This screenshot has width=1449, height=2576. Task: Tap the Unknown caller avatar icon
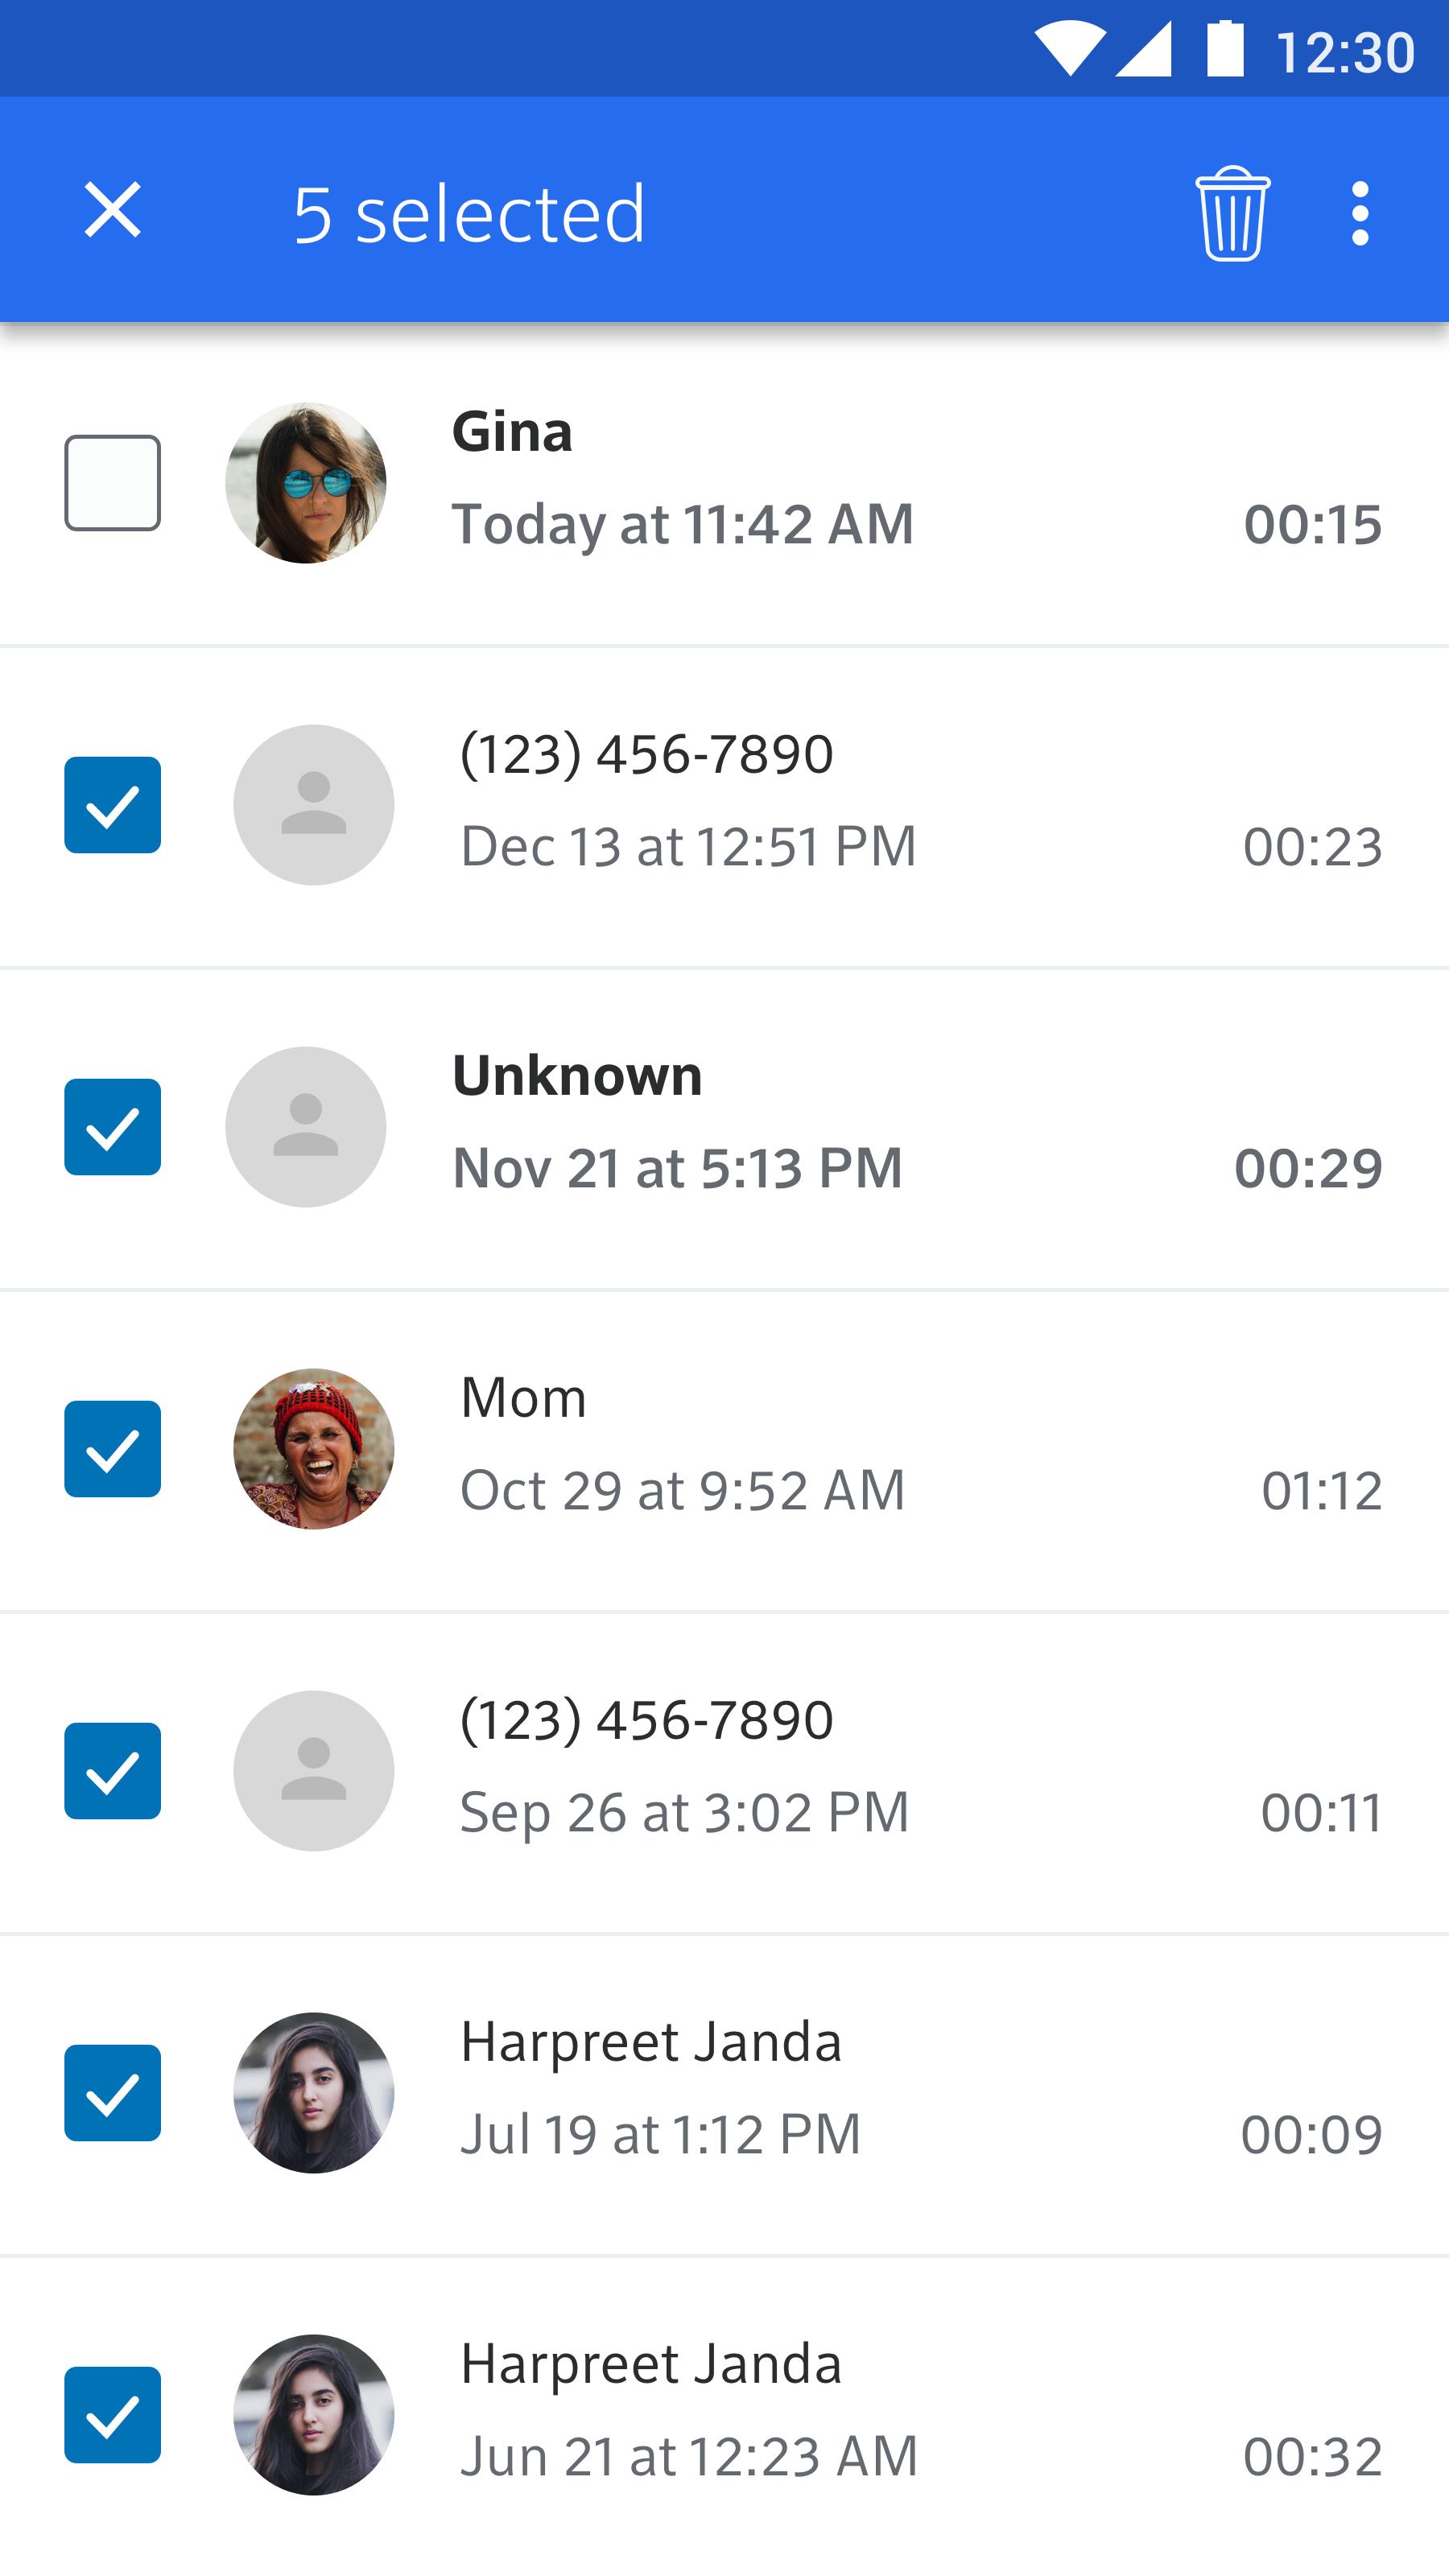pyautogui.click(x=306, y=1127)
